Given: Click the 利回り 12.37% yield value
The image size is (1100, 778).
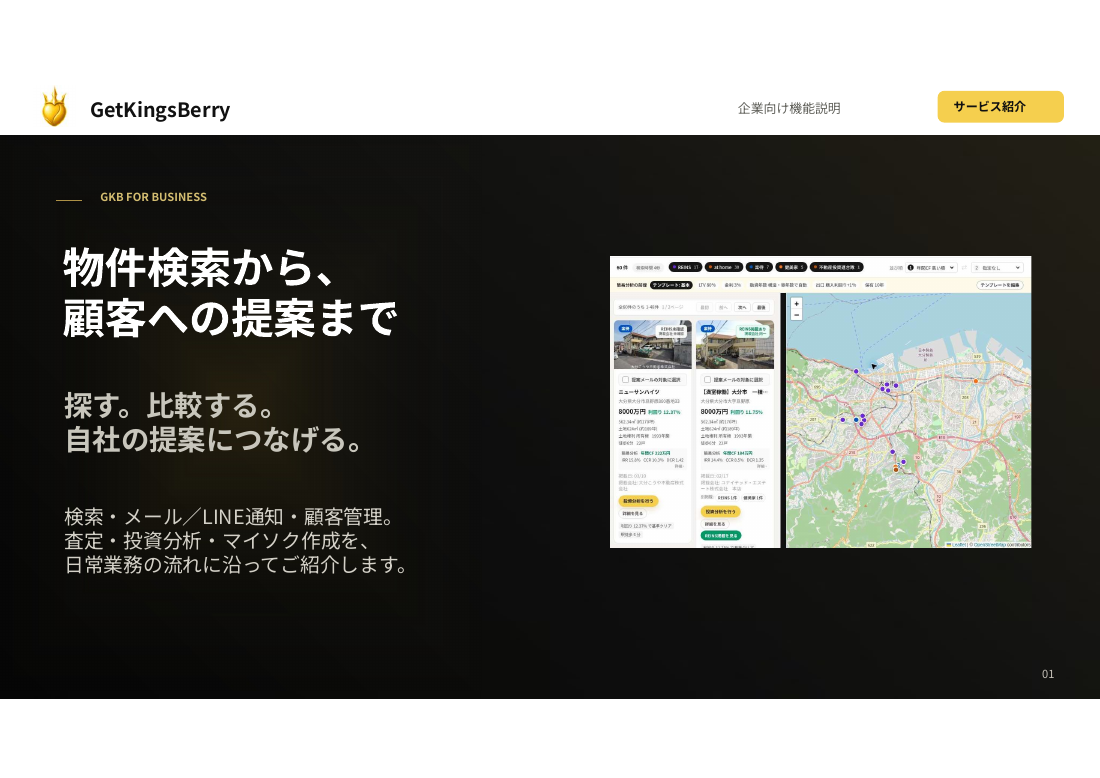Looking at the screenshot, I should coord(664,412).
